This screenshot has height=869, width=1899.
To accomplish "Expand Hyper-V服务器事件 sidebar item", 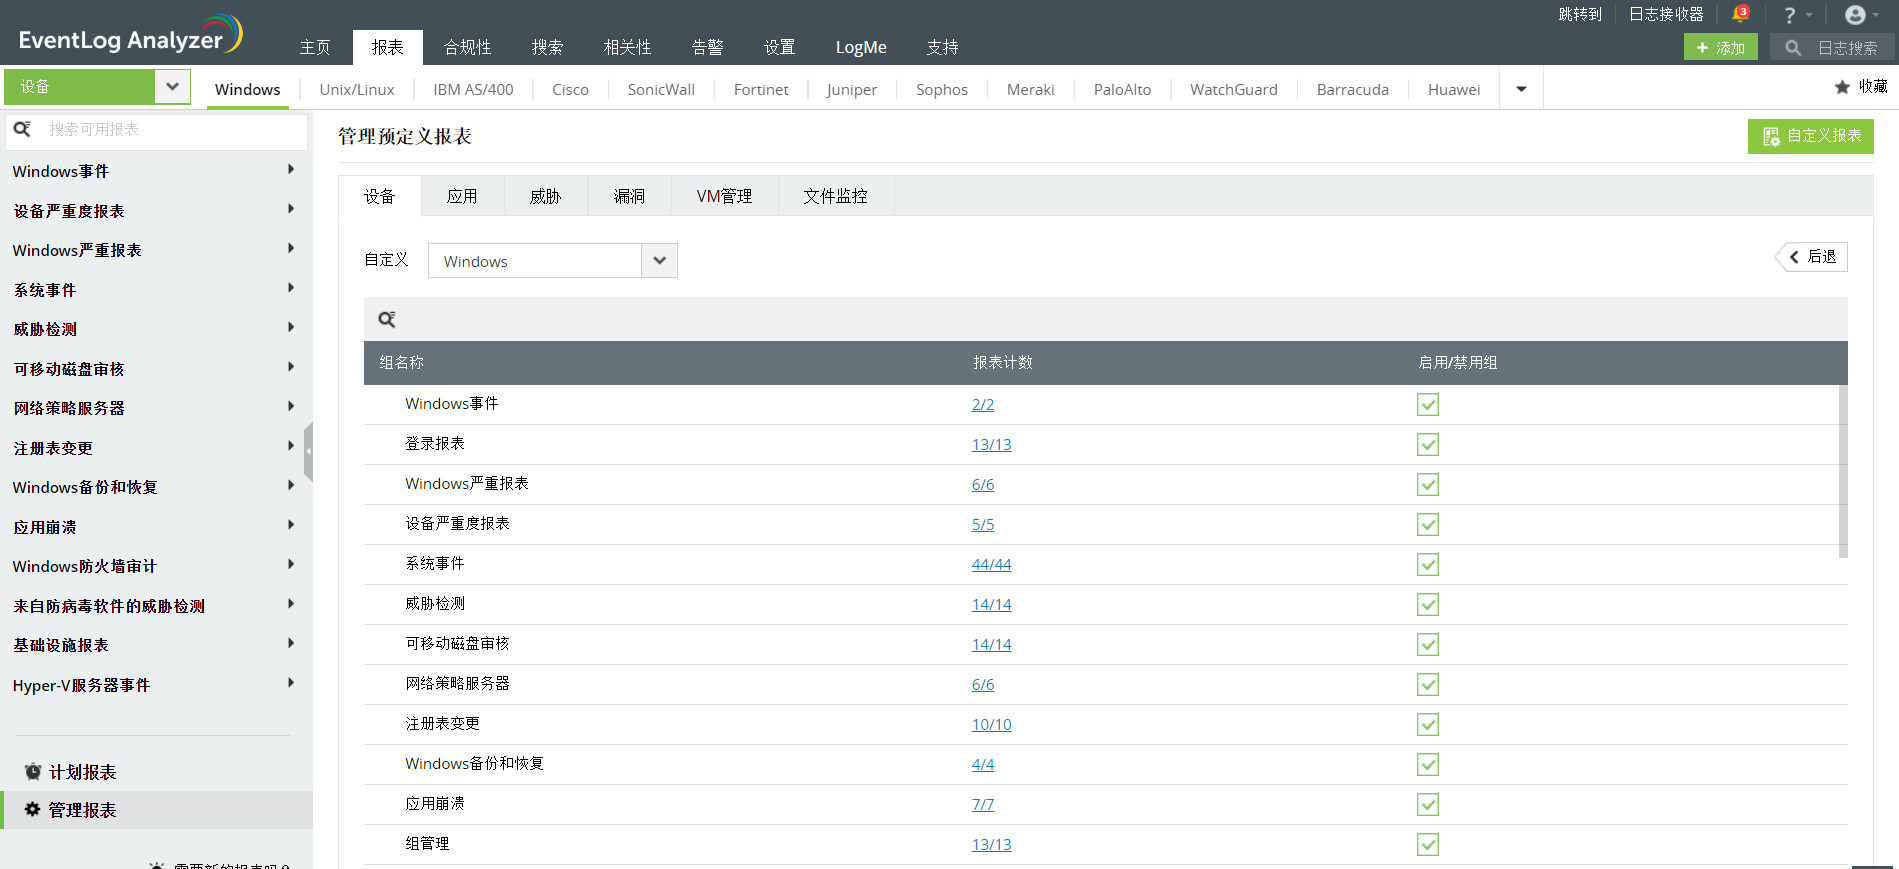I will (291, 683).
